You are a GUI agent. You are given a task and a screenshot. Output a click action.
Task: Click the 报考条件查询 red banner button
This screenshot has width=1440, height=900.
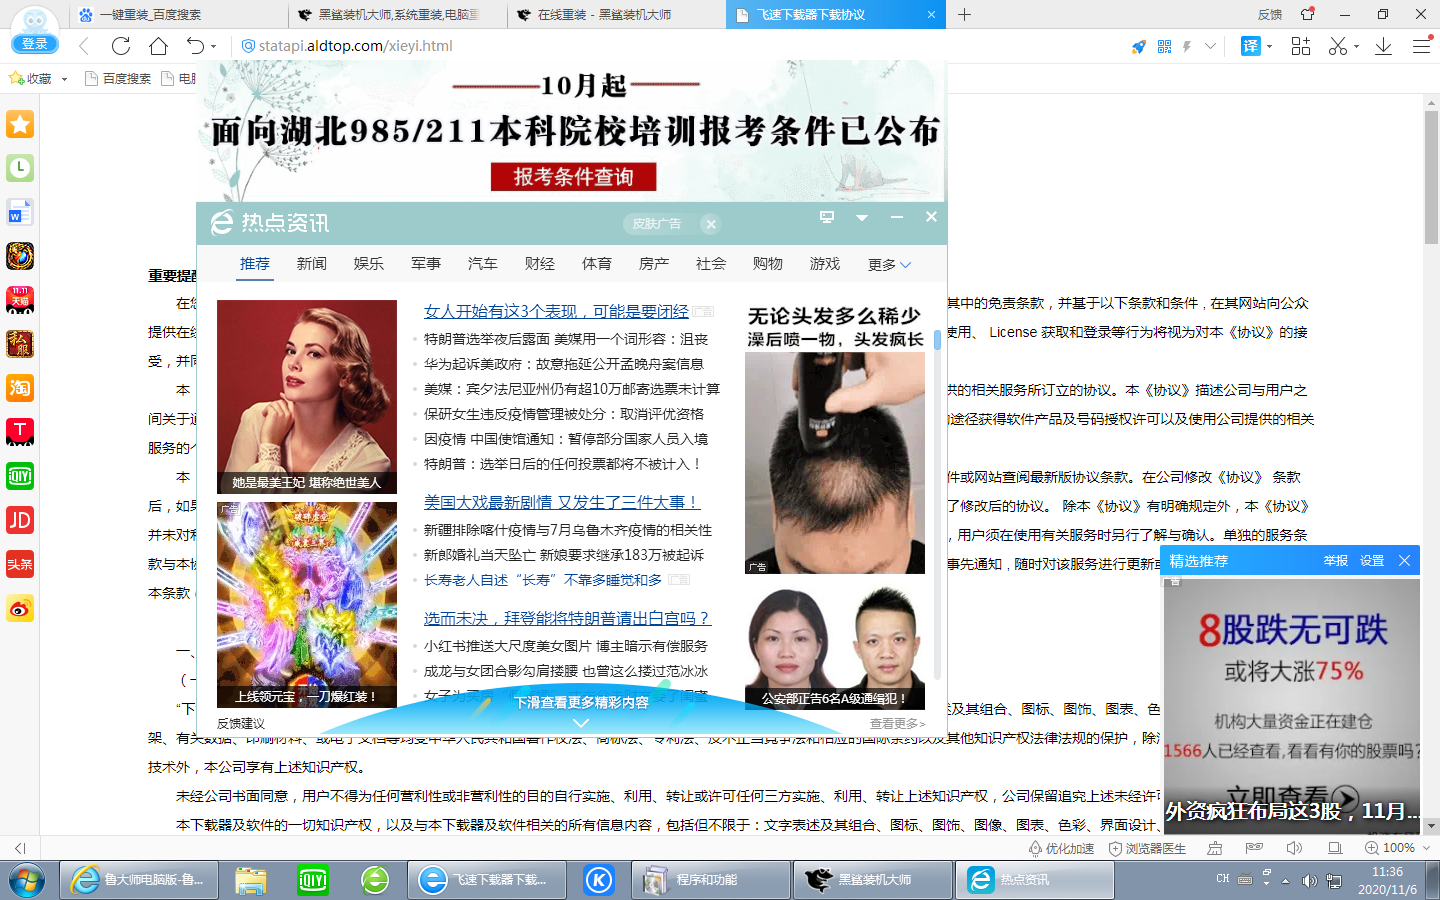[x=573, y=177]
